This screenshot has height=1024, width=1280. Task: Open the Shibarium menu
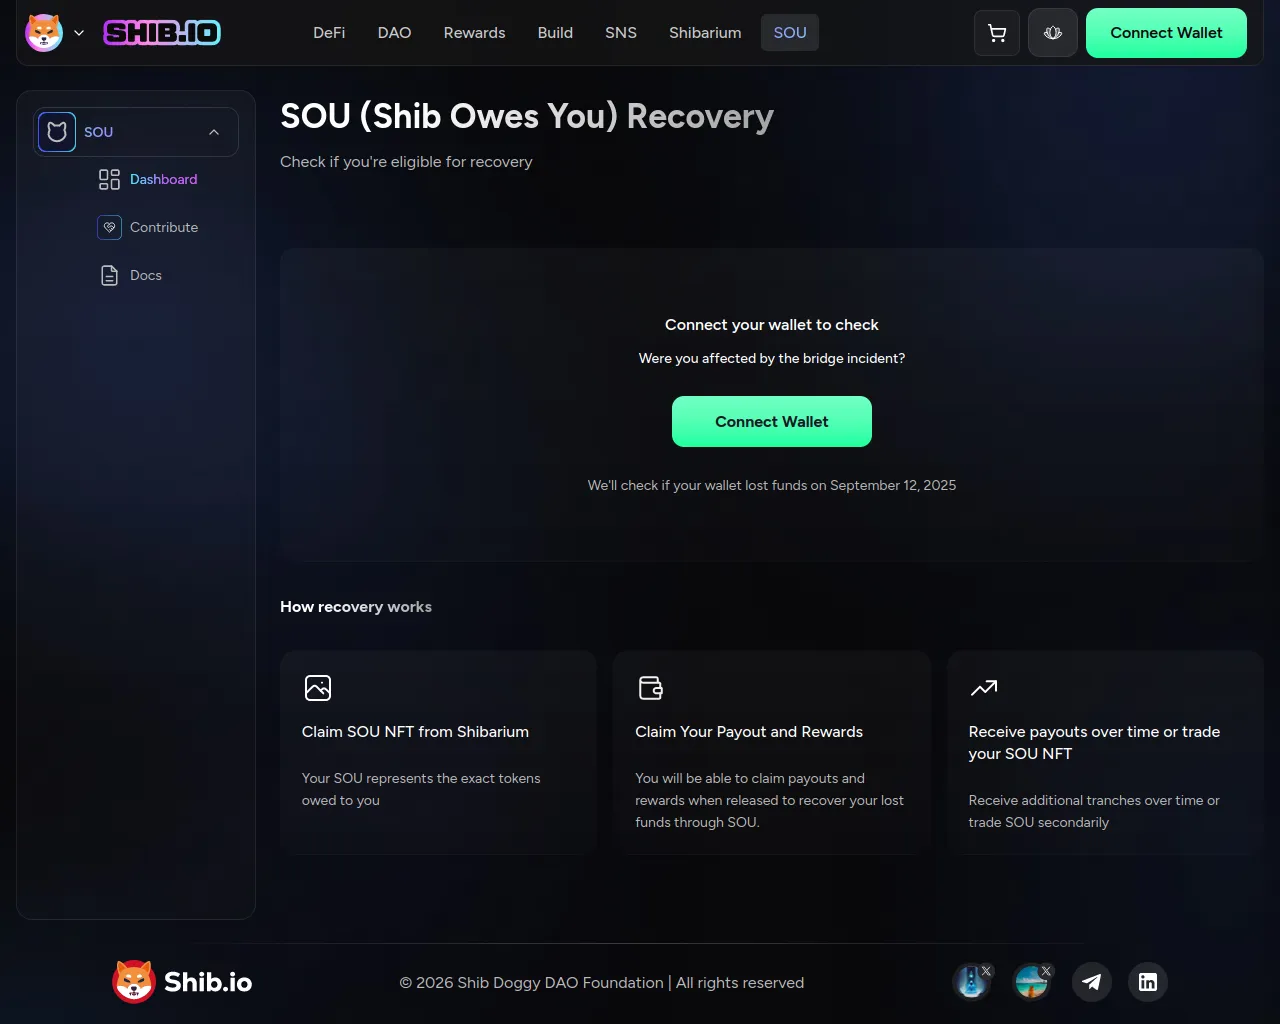(705, 33)
